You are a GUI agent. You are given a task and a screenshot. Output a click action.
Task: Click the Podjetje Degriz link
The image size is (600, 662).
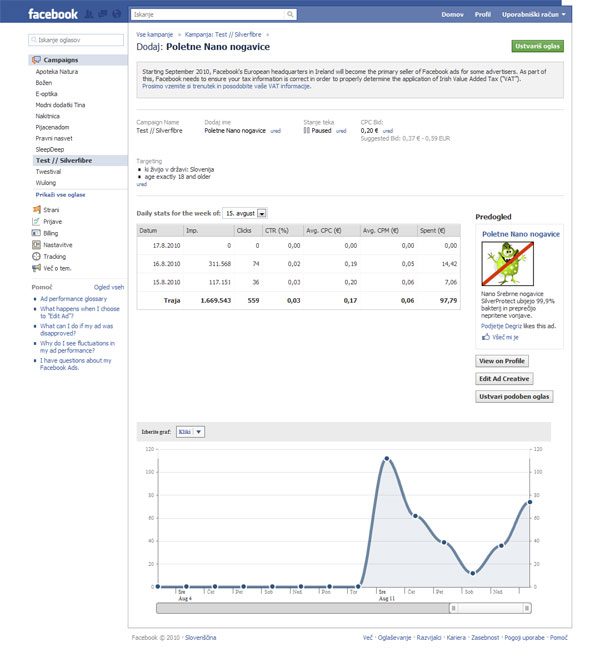point(501,326)
